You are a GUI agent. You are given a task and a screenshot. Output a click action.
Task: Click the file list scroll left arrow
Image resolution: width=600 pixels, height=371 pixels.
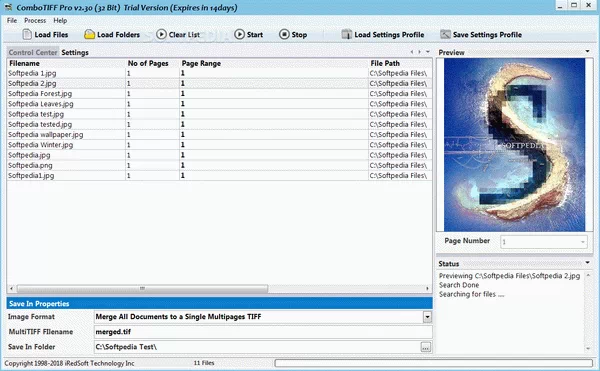[11, 288]
